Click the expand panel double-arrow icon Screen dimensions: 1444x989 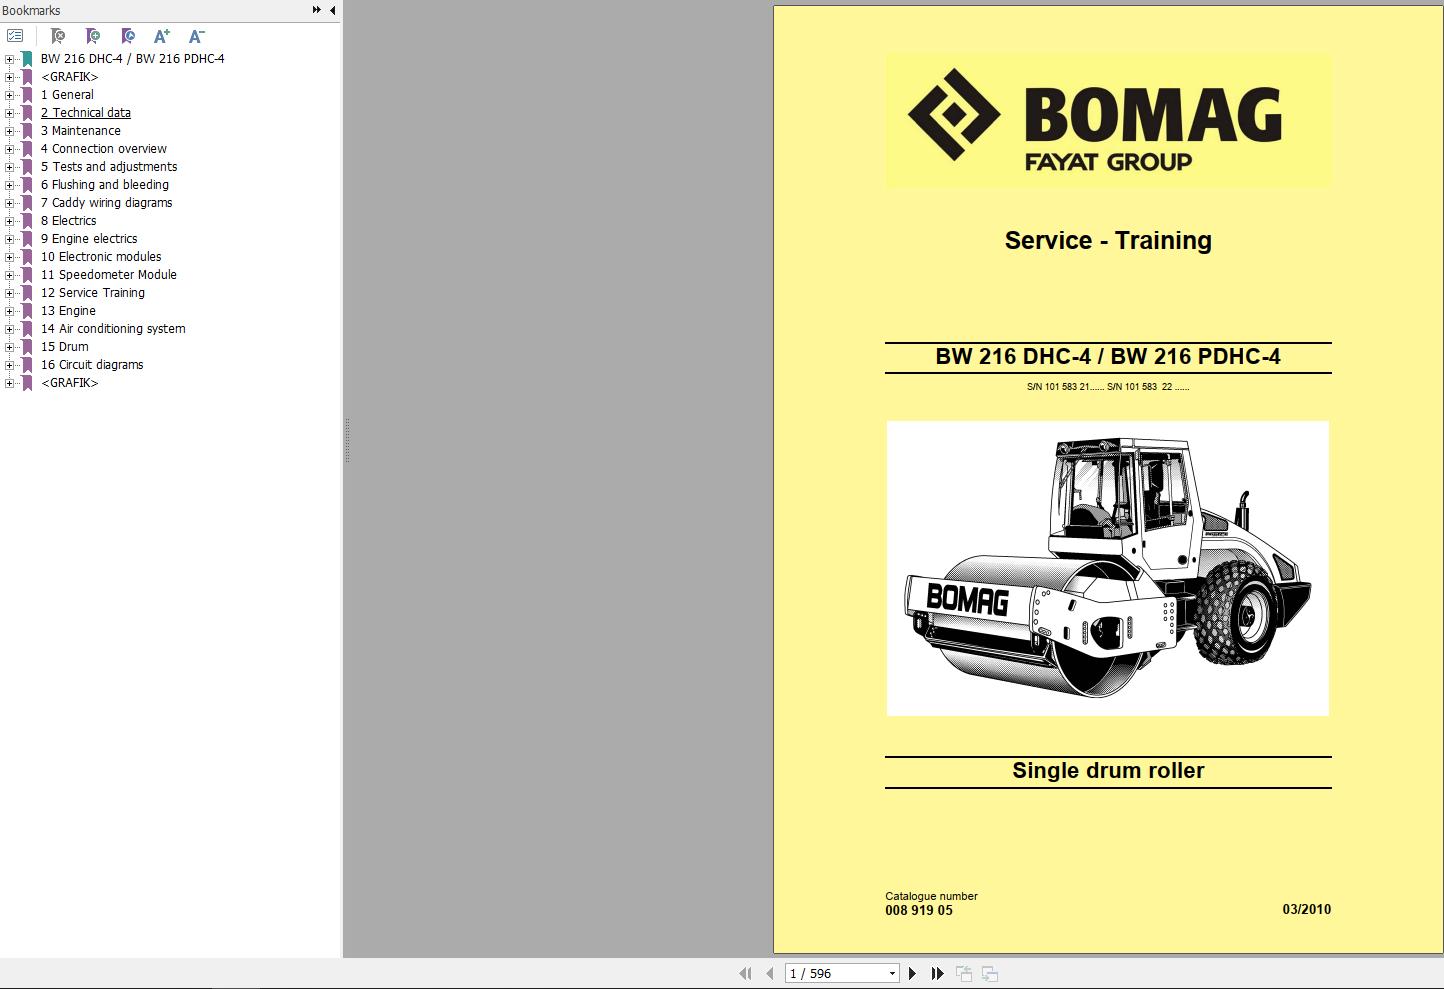(x=315, y=10)
